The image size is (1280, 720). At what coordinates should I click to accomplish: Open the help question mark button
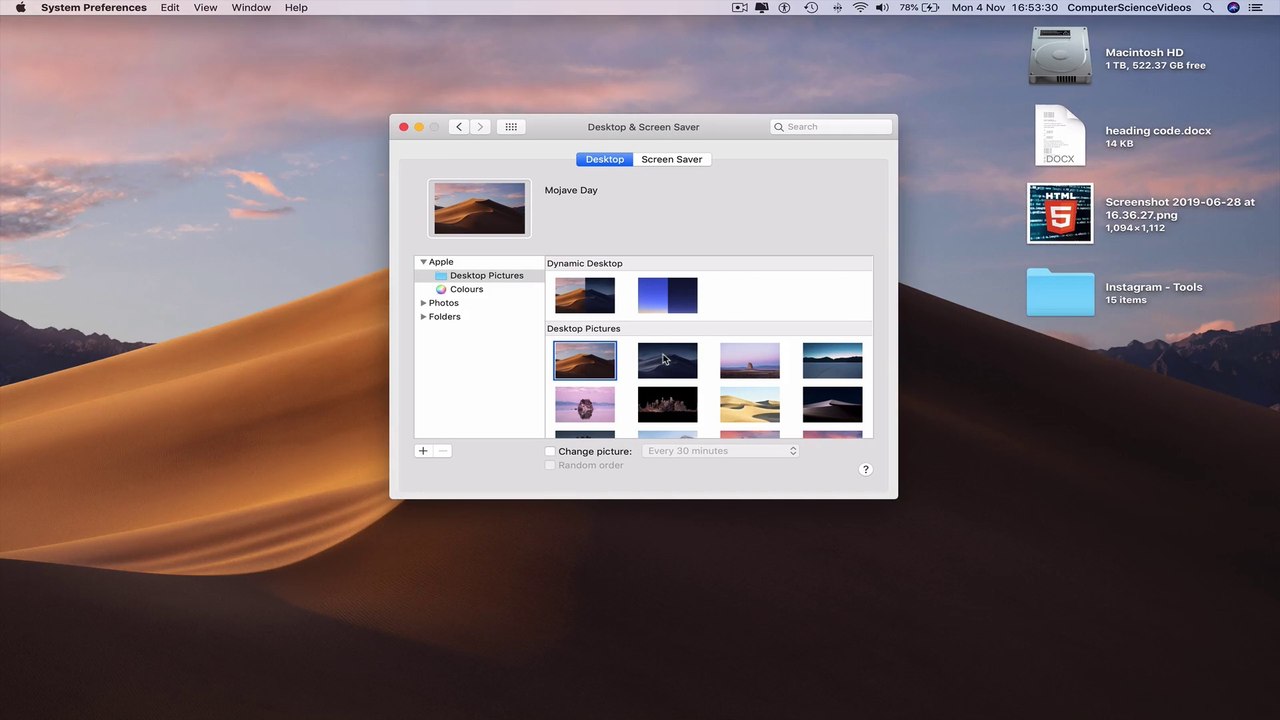[866, 470]
